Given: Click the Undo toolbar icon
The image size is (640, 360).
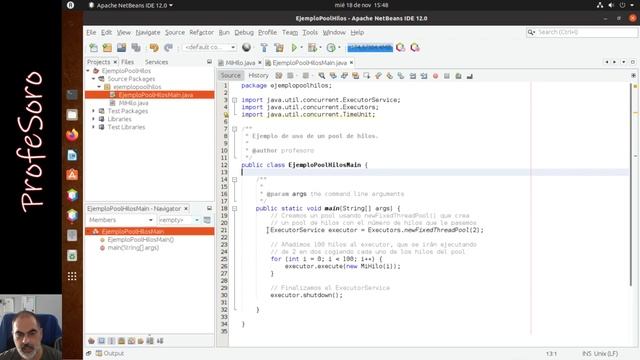Looking at the screenshot, I should (154, 47).
